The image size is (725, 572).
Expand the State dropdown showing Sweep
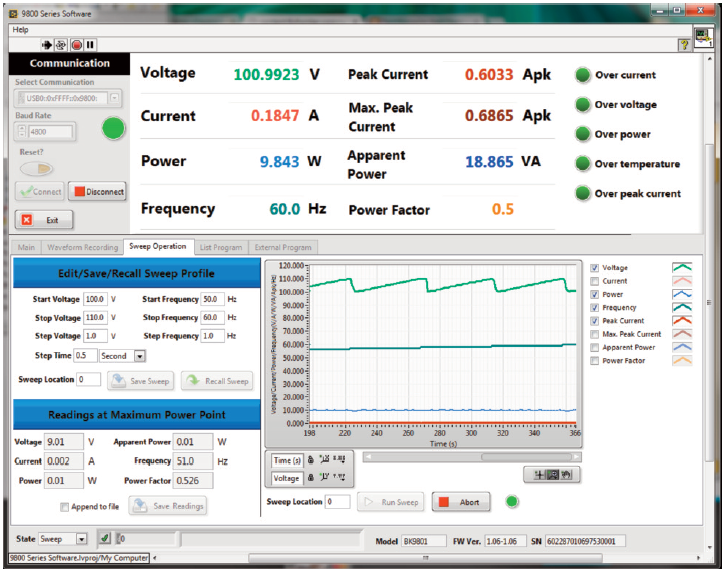click(x=81, y=540)
